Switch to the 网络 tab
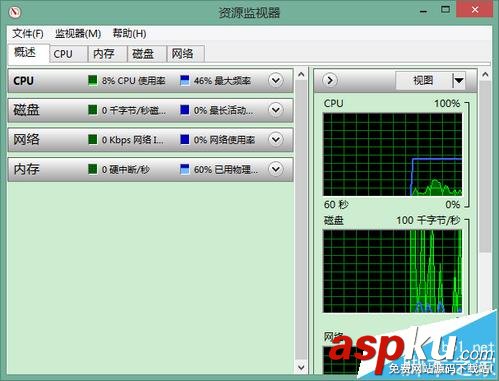This screenshot has height=381, width=499. tap(185, 54)
